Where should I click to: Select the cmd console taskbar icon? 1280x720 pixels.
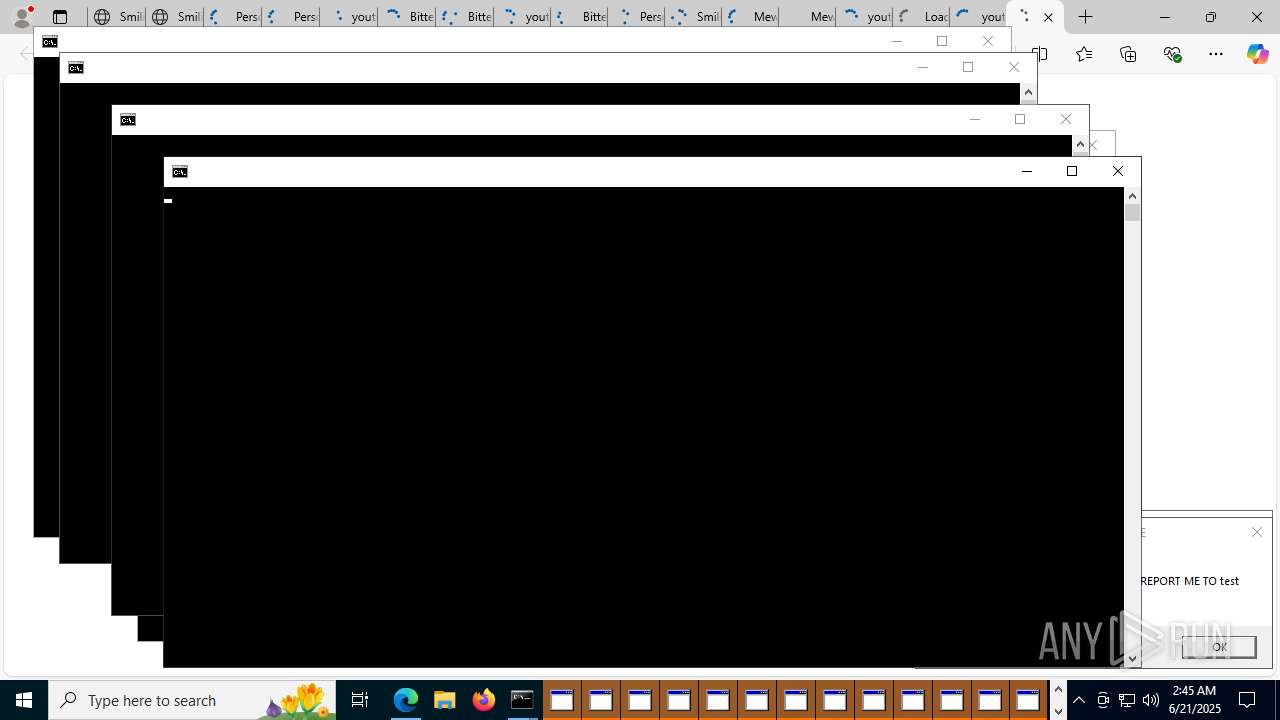[522, 700]
